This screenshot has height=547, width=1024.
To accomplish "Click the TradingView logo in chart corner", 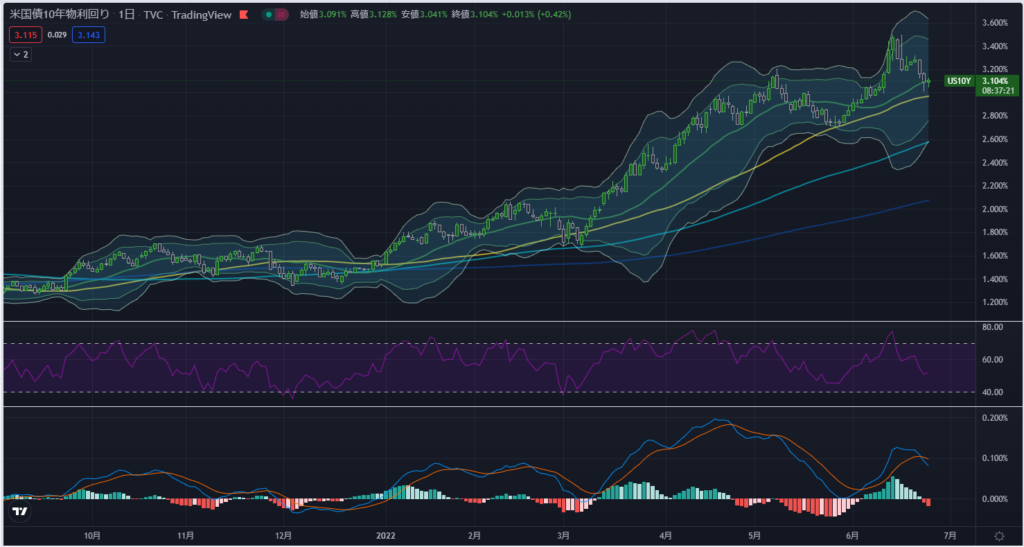I will [19, 511].
